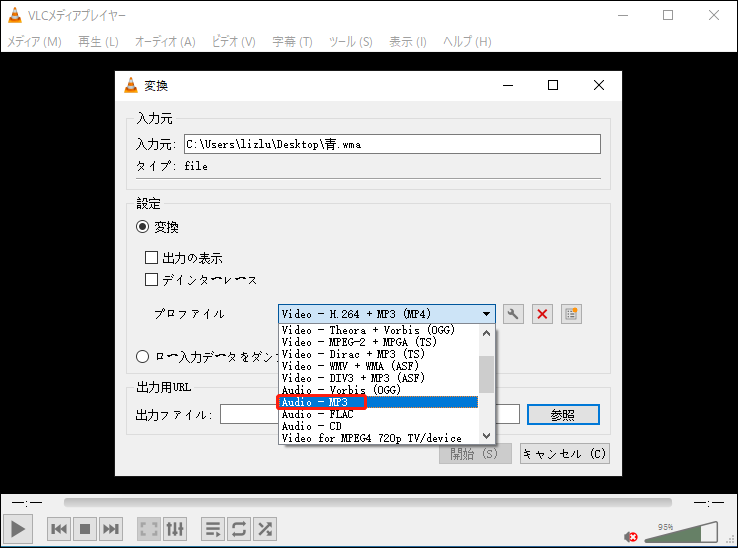Image resolution: width=738 pixels, height=548 pixels.
Task: Click the 出力ファイル output field
Action: tap(370, 414)
